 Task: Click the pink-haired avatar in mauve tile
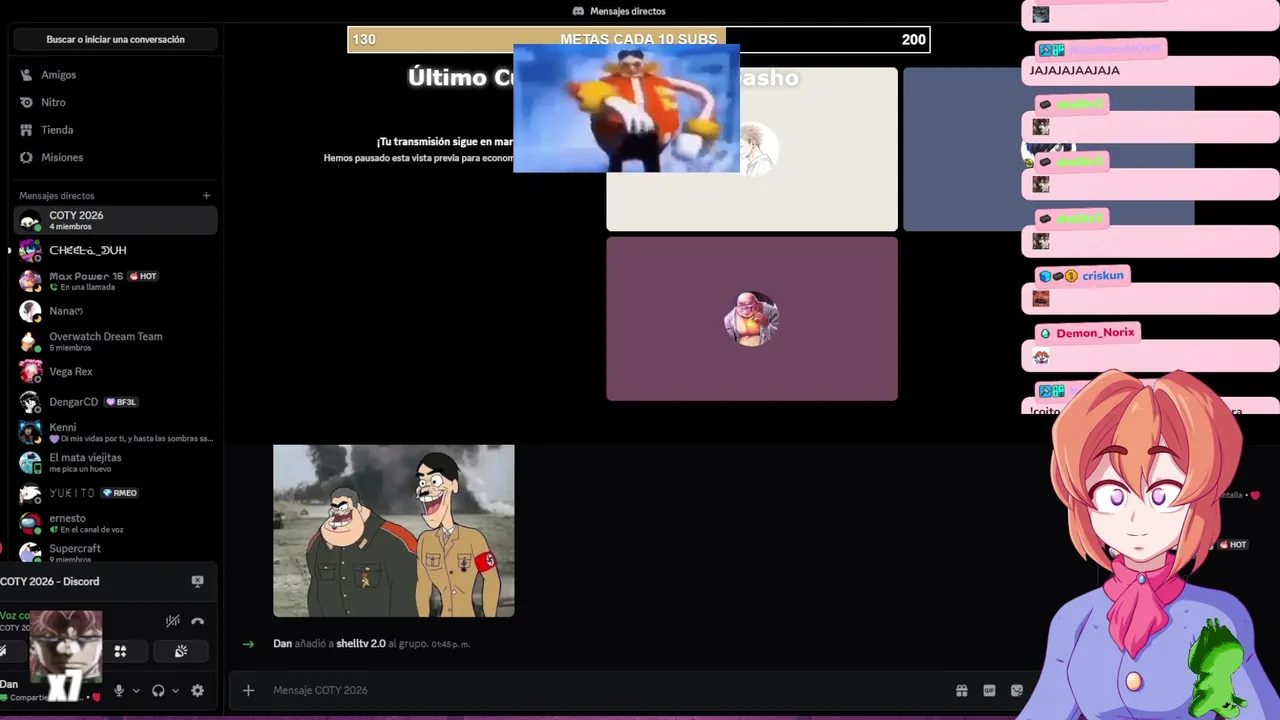(752, 319)
